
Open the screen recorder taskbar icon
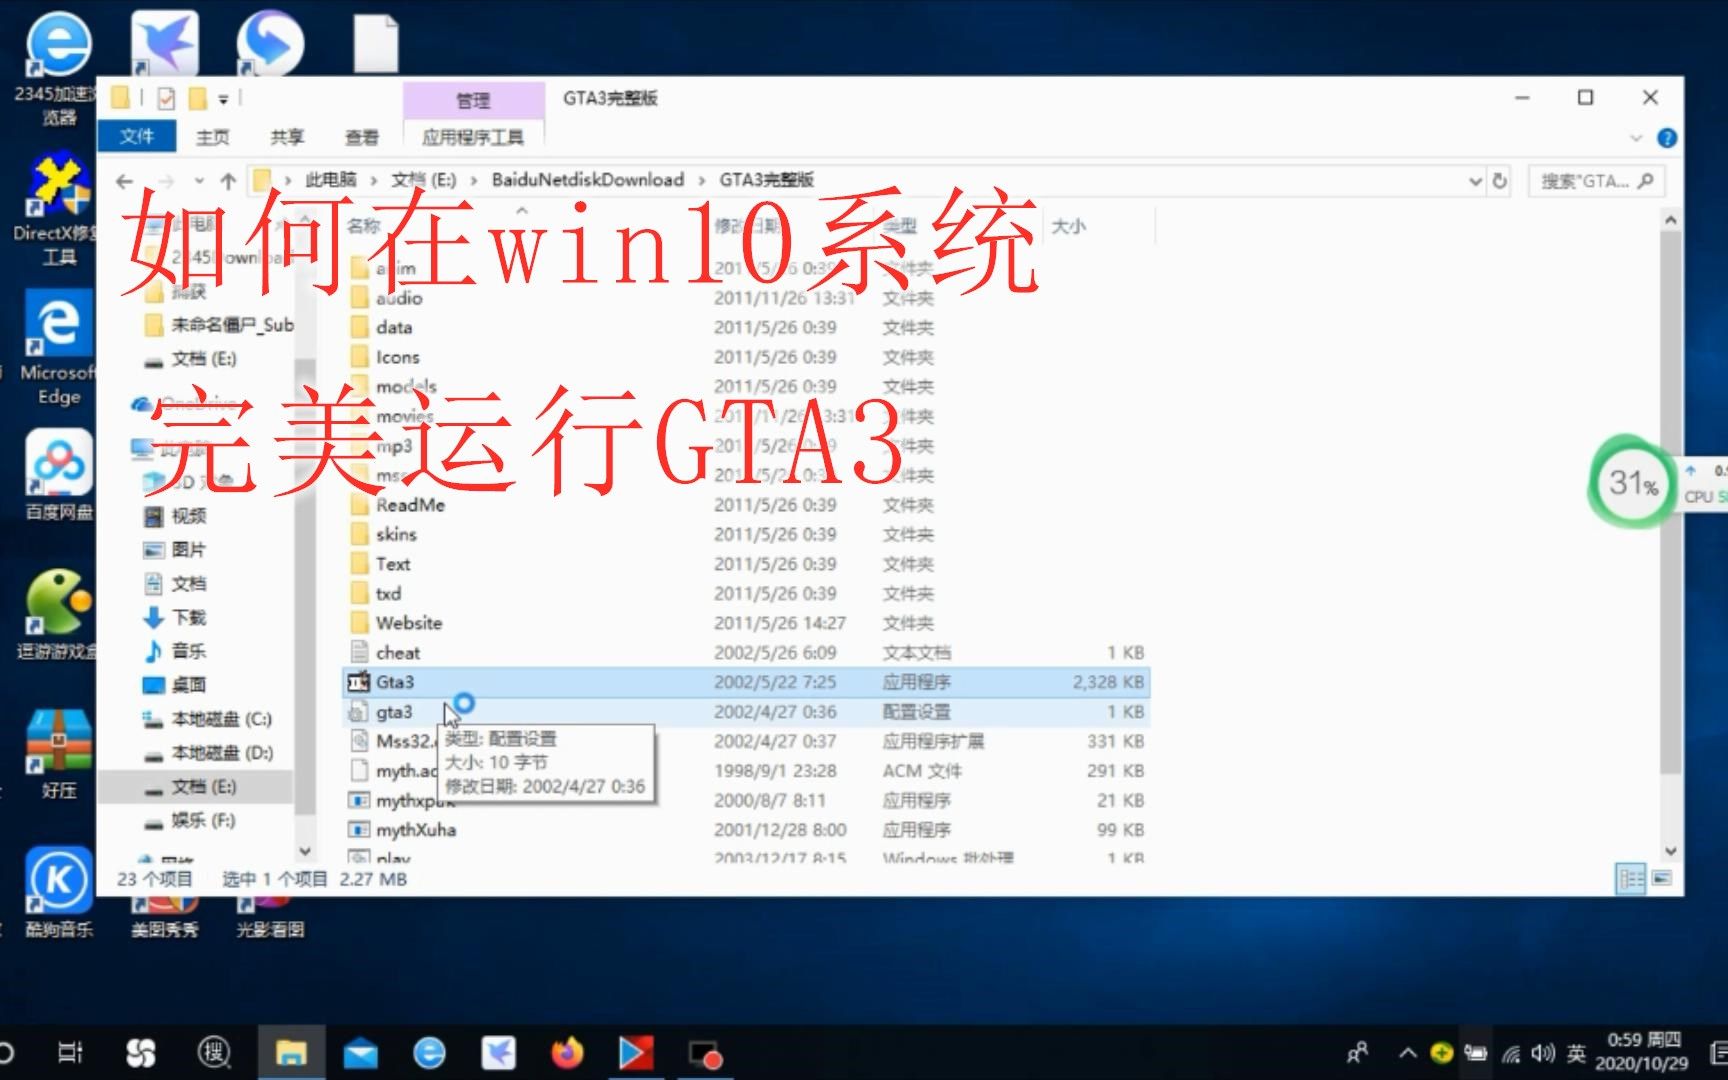click(x=705, y=1052)
